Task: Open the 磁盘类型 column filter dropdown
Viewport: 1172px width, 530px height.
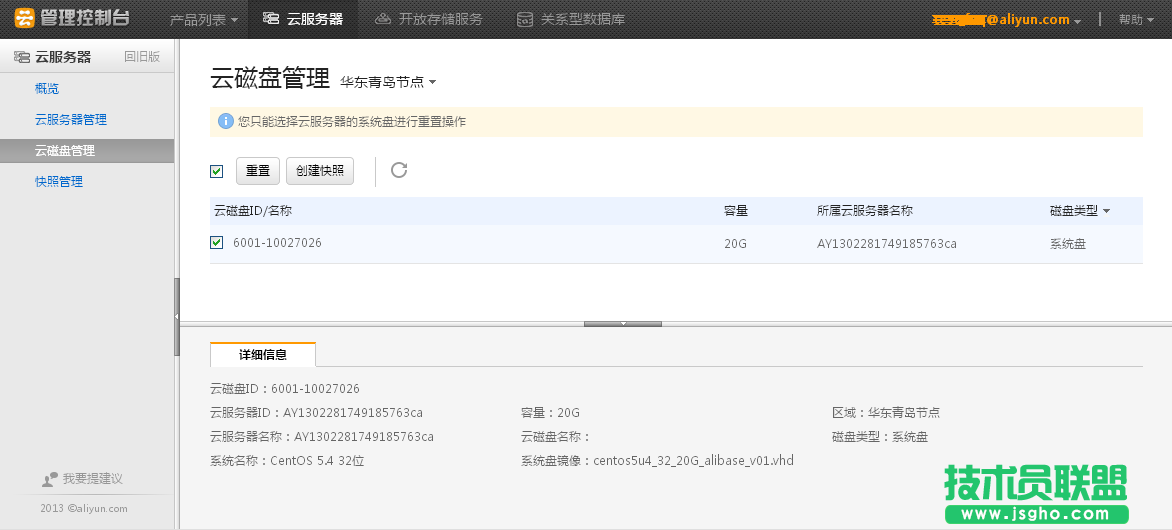Action: click(1080, 211)
